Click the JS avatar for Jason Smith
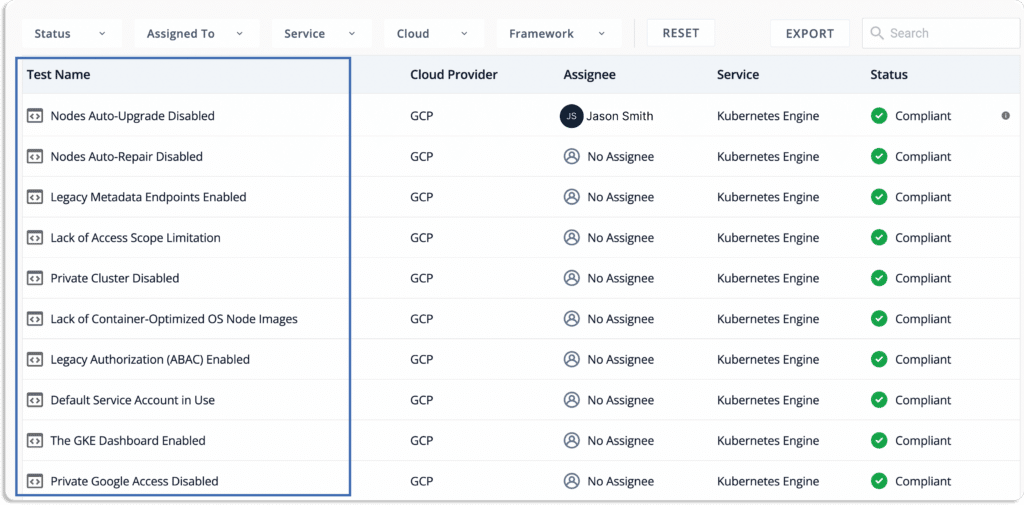This screenshot has width=1024, height=505. coord(571,116)
